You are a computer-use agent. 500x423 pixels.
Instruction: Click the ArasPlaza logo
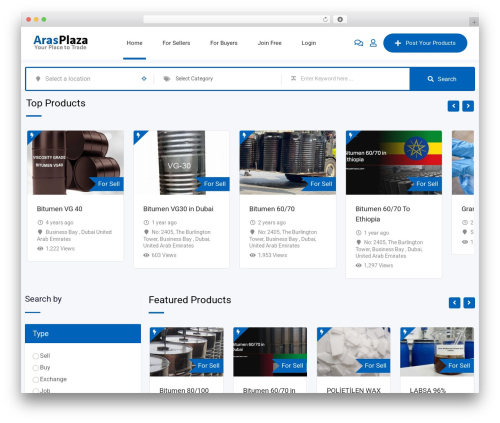tap(61, 42)
